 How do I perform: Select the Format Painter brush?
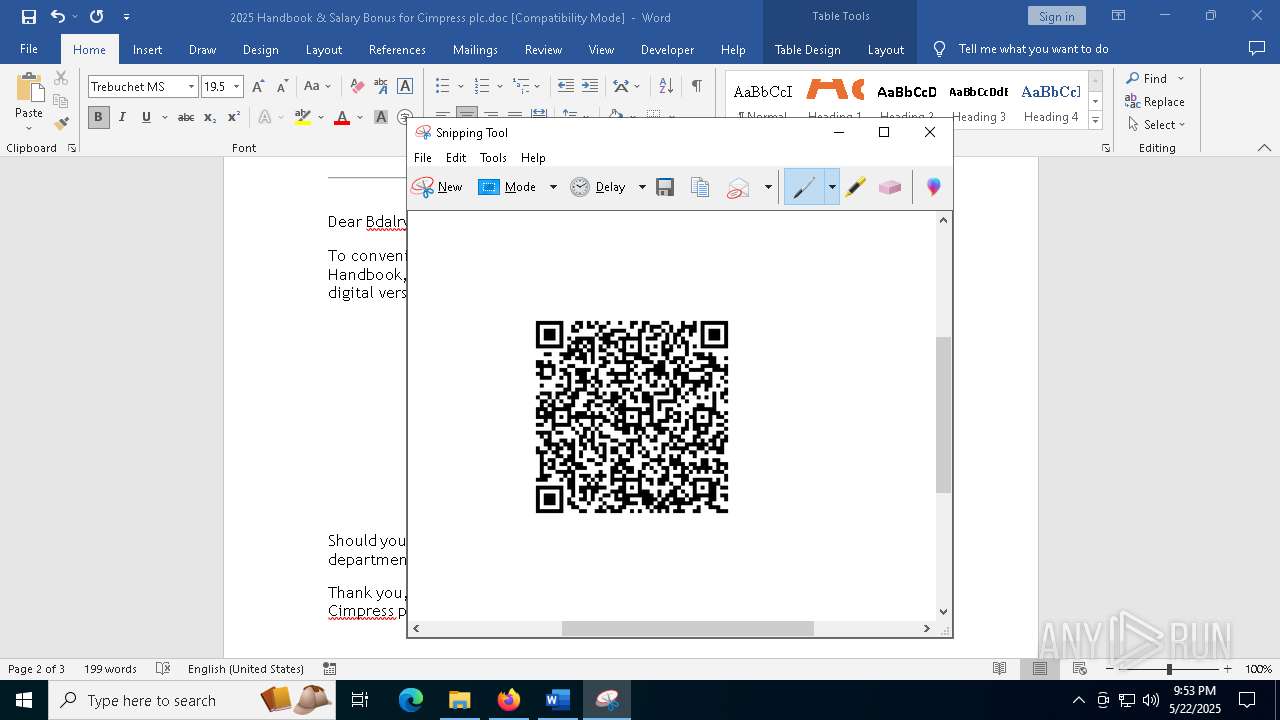point(61,124)
